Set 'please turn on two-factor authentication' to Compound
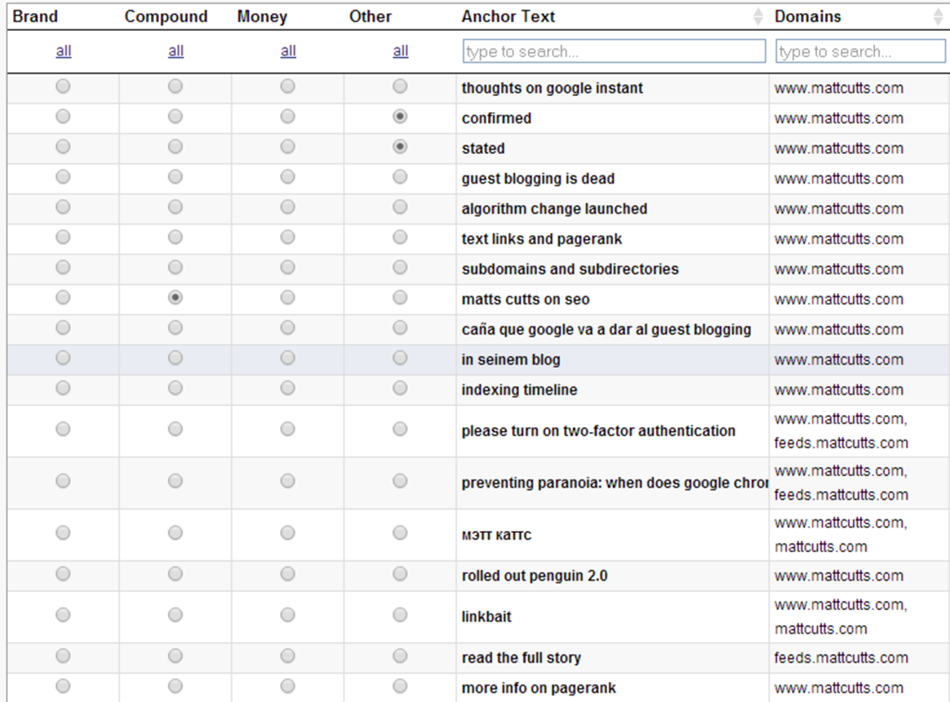 pos(175,429)
